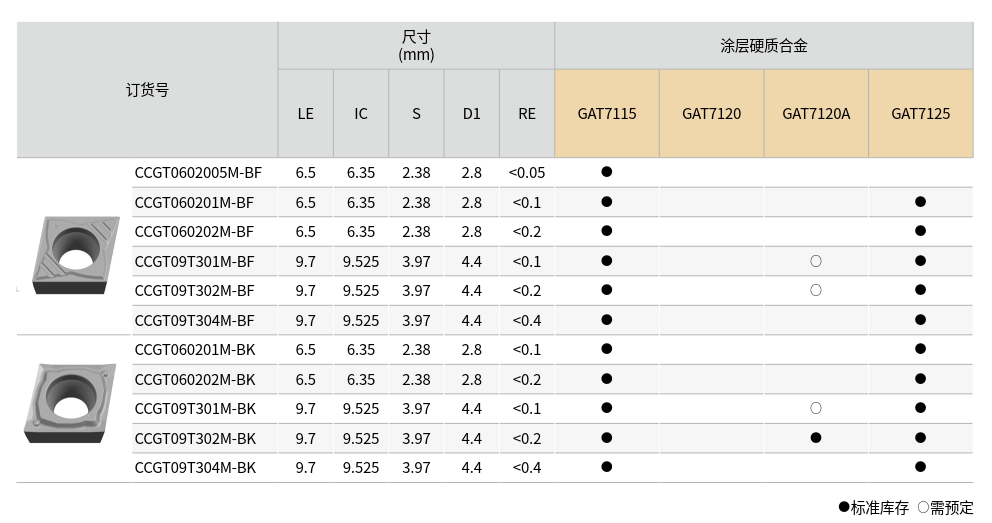The height and width of the screenshot is (523, 992).
Task: Click the standard stock legend filled dot
Action: (x=844, y=507)
